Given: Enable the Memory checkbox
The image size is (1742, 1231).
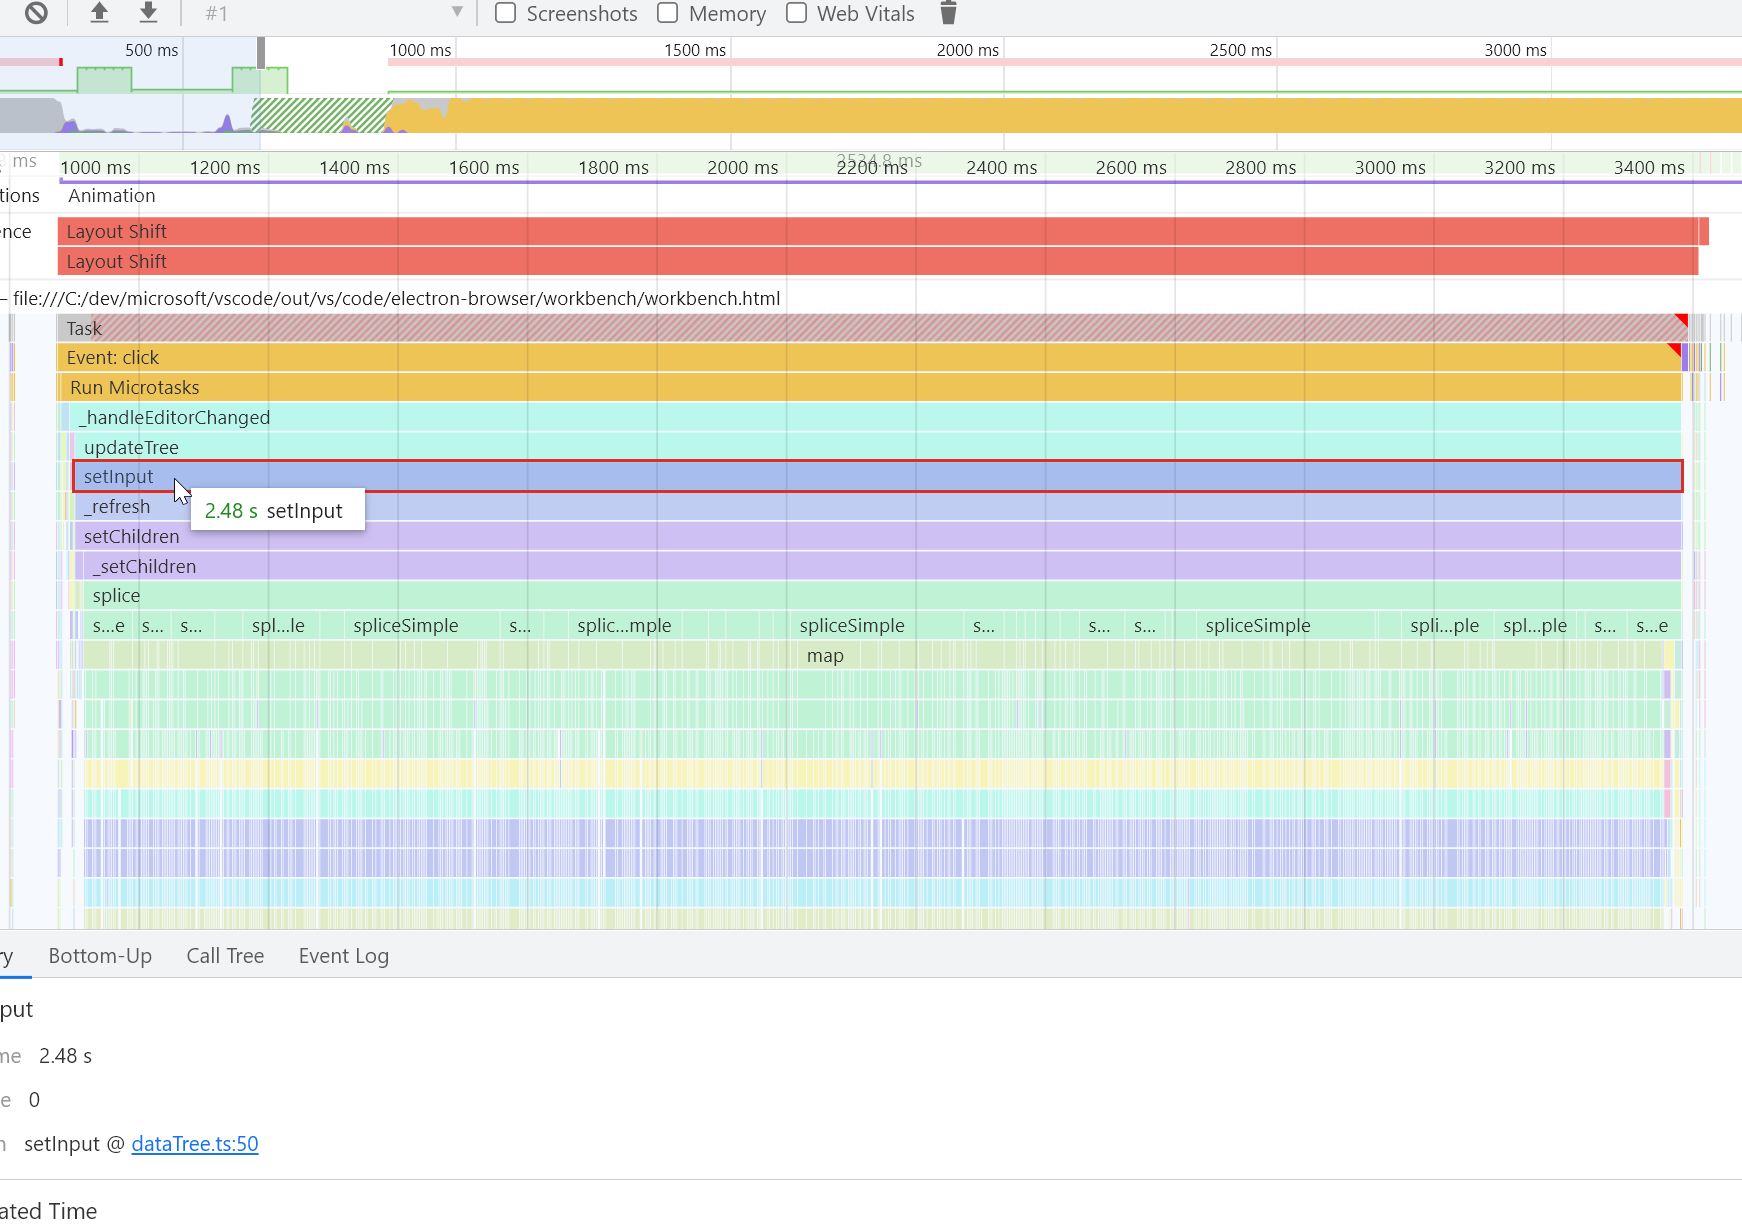Looking at the screenshot, I should pyautogui.click(x=668, y=13).
